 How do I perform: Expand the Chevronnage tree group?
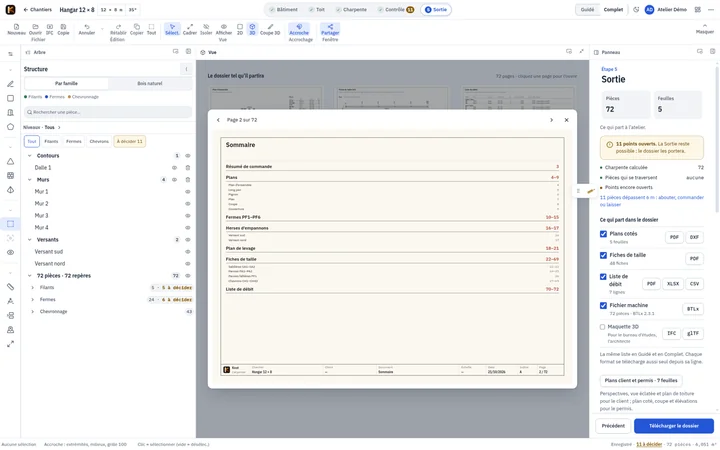(x=33, y=311)
